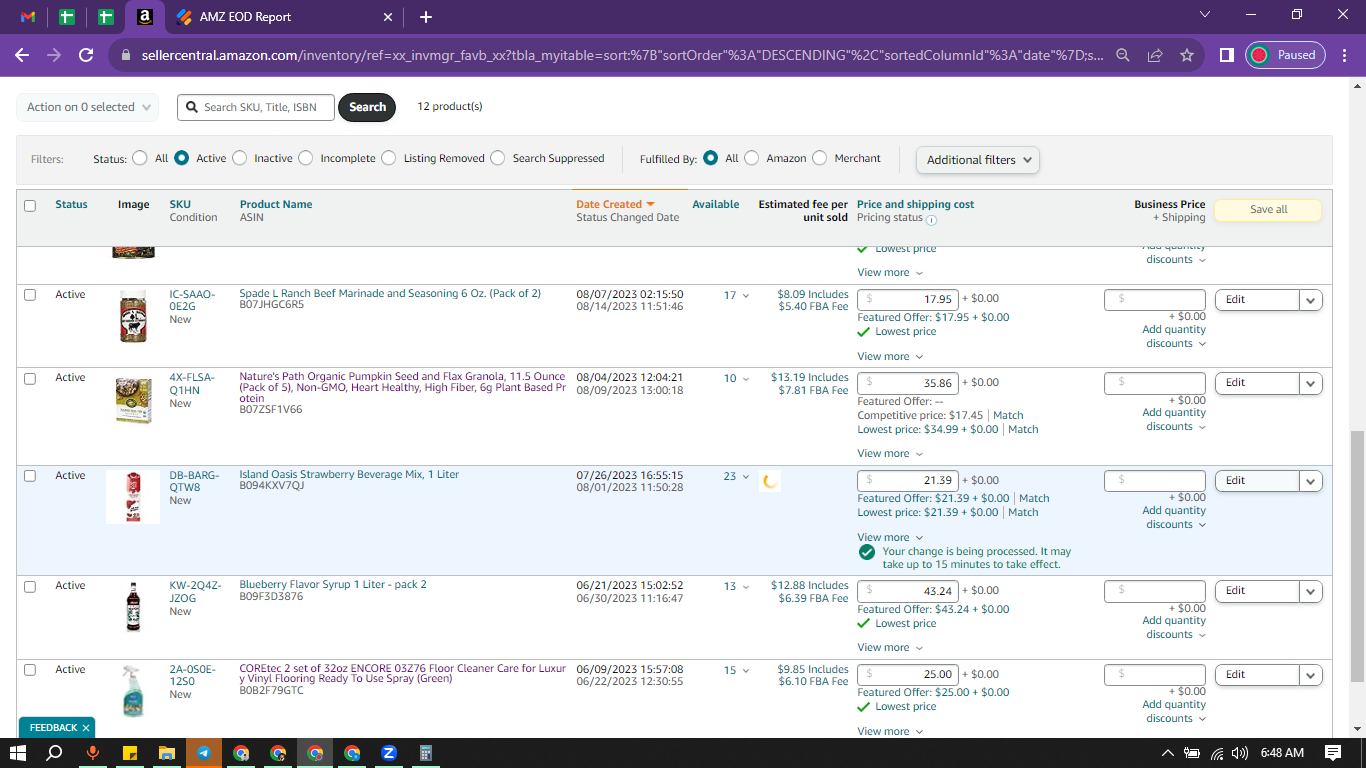
Task: Close the FEEDBACK tab
Action: coord(86,728)
